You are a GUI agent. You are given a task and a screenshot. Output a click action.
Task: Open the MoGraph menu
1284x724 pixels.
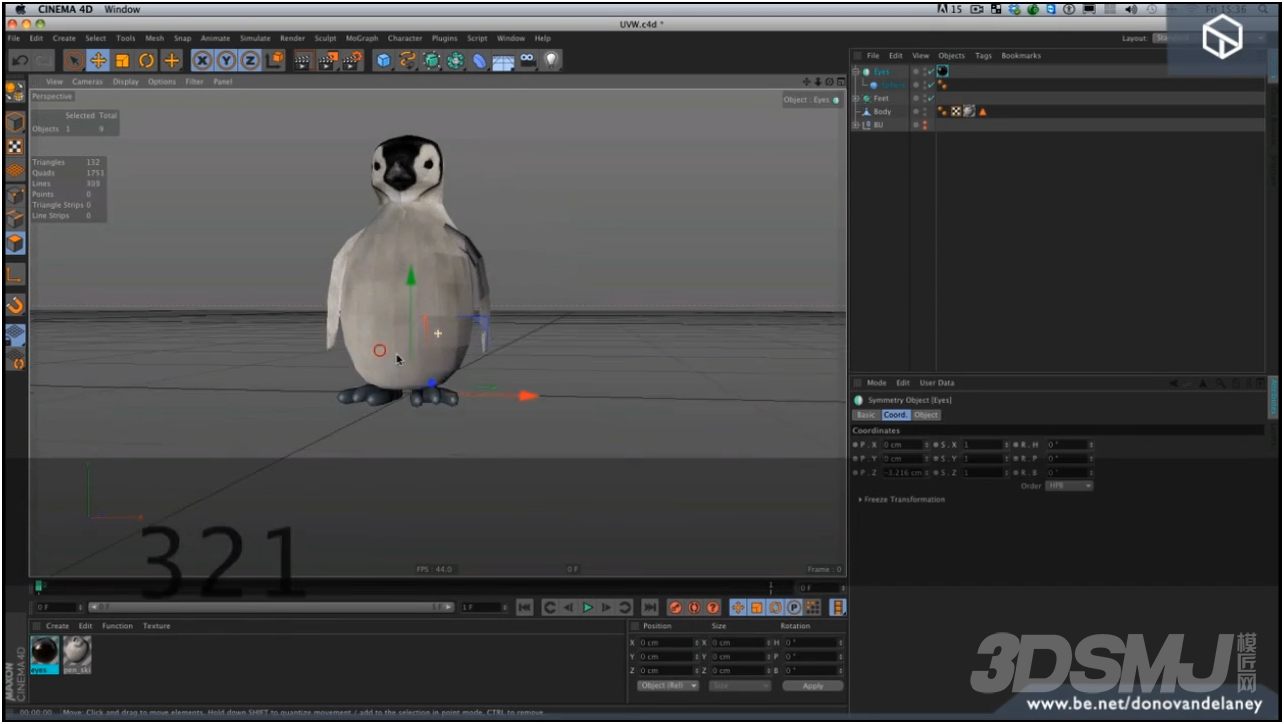pyautogui.click(x=362, y=38)
